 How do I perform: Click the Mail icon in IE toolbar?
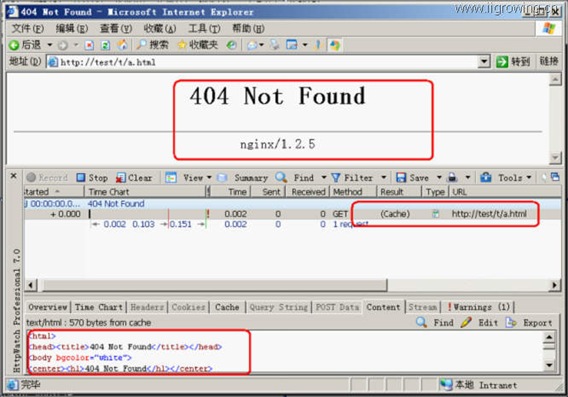252,45
